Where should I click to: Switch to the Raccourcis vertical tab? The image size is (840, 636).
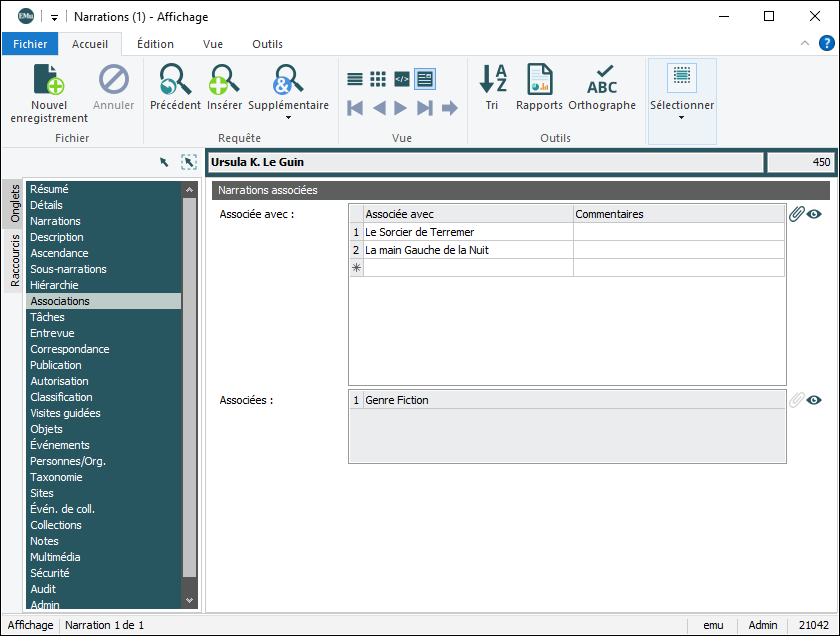click(15, 260)
